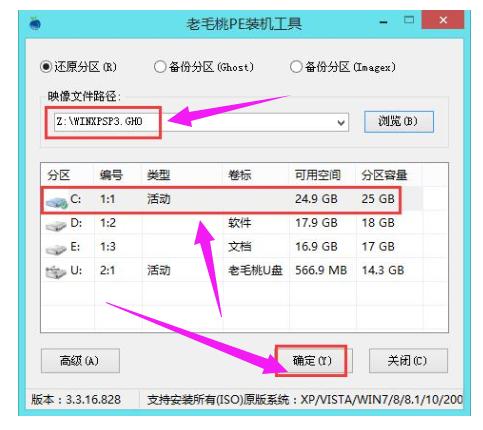Screen dimensions: 483x430
Task: Close window with red X button
Action: (443, 20)
